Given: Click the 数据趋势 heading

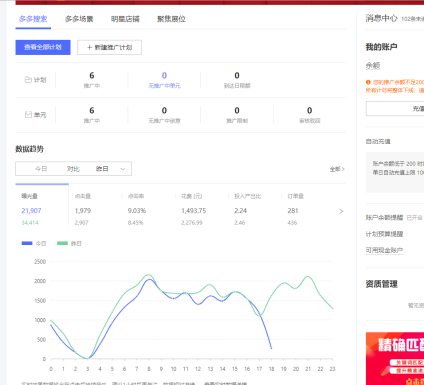Looking at the screenshot, I should point(30,149).
